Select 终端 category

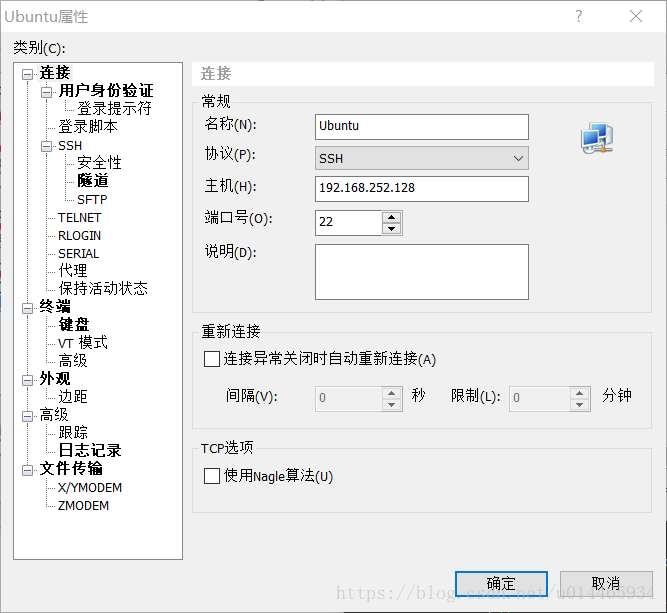[55, 306]
